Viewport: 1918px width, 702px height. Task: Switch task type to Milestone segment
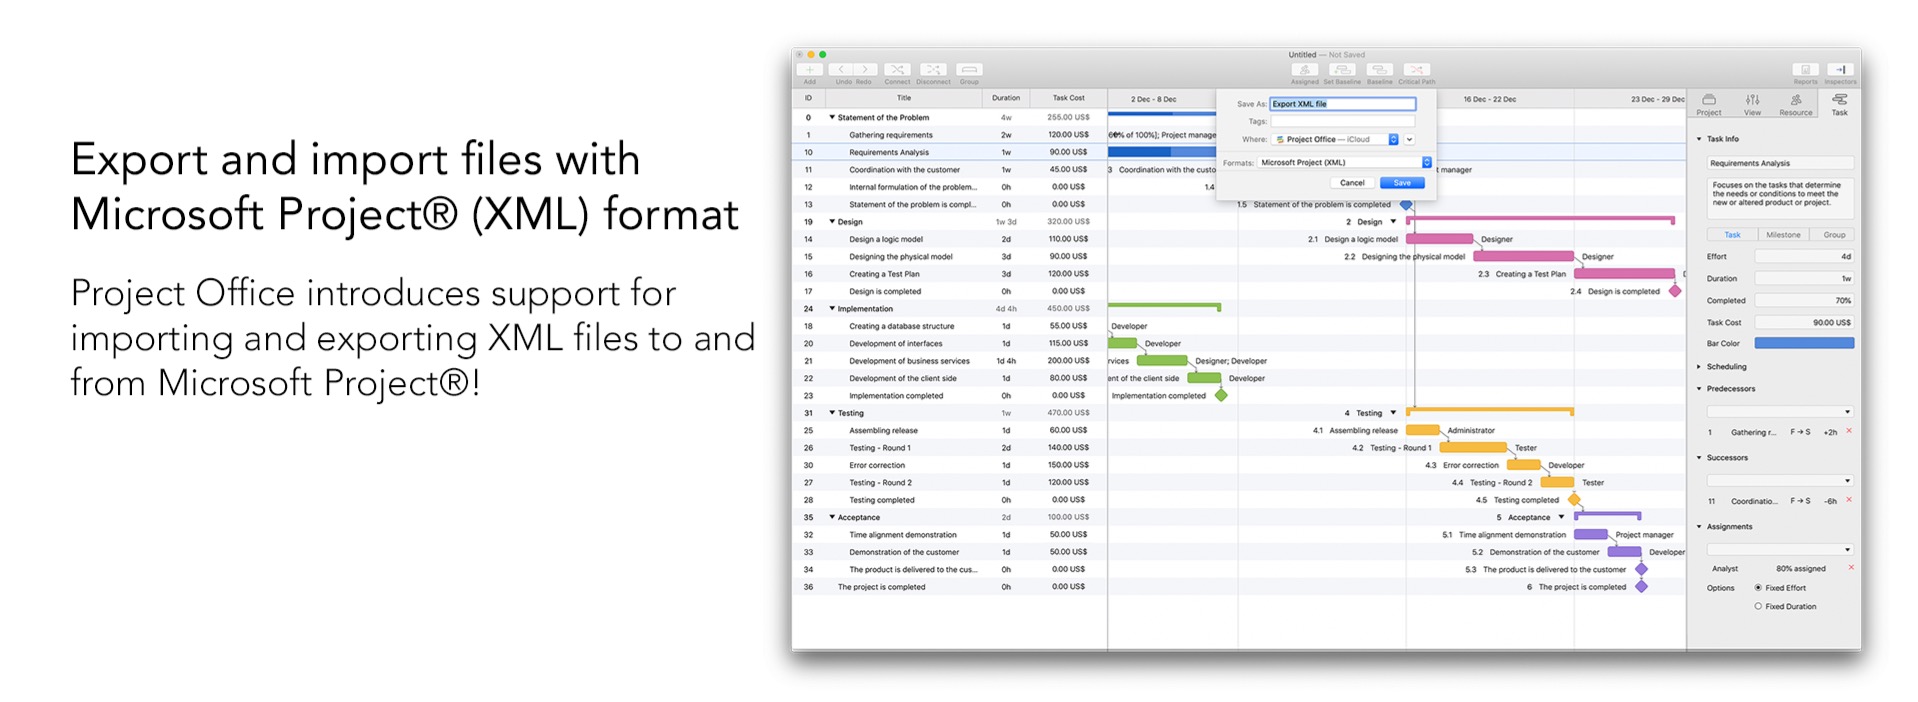1783,235
